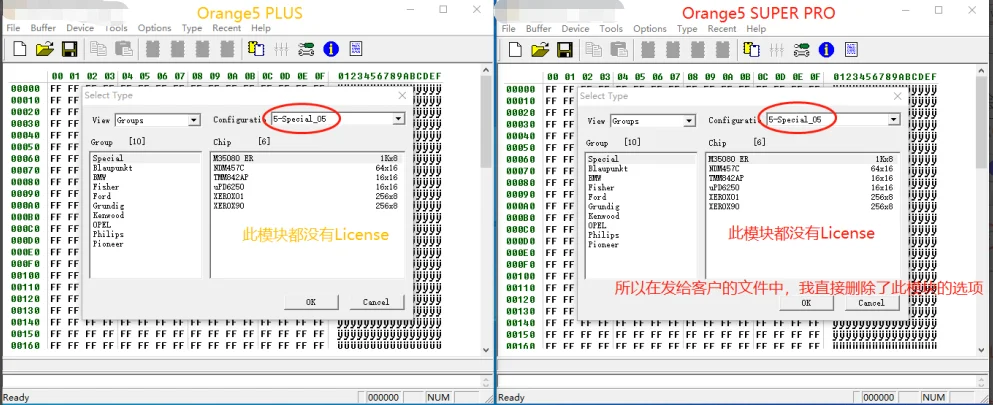The width and height of the screenshot is (993, 405).
Task: Open Options menu in Orange5 PLUS
Action: coord(155,28)
